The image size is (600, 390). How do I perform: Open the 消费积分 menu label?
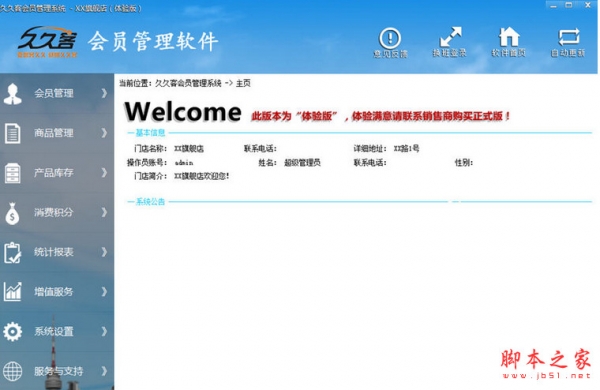54,212
